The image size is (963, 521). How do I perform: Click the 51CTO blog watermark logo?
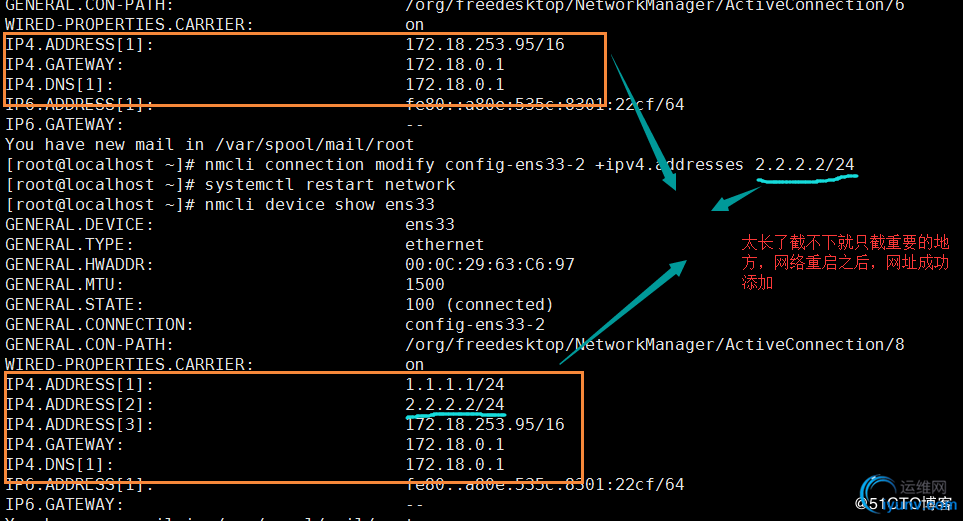(x=906, y=495)
